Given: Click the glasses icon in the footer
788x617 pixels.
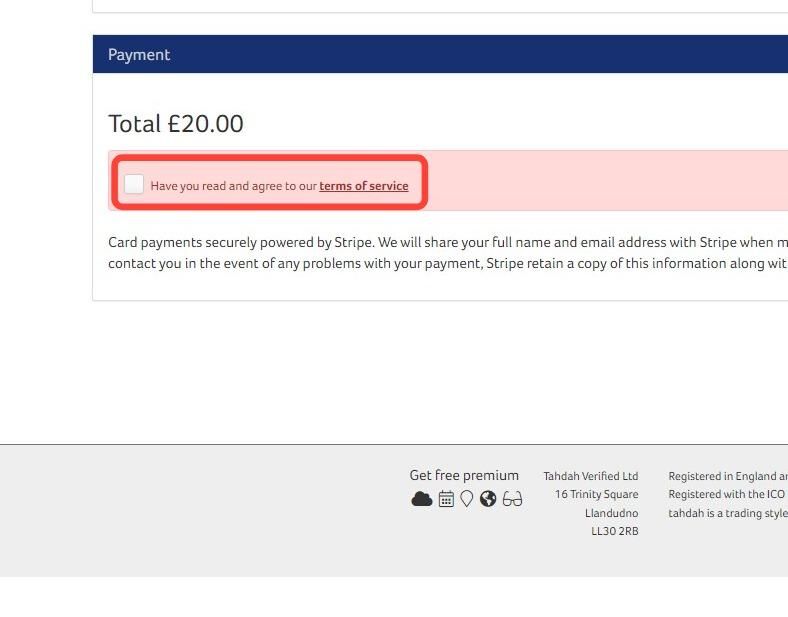Looking at the screenshot, I should (512, 499).
